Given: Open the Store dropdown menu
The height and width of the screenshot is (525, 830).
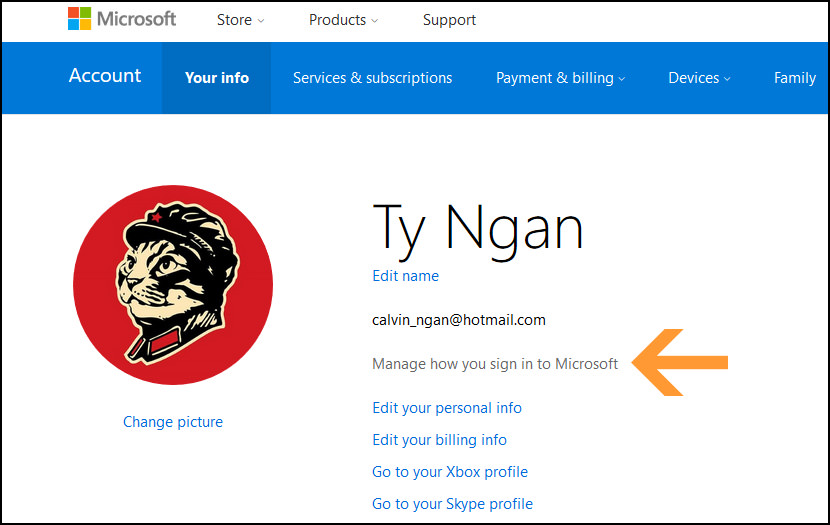Looking at the screenshot, I should (x=240, y=20).
